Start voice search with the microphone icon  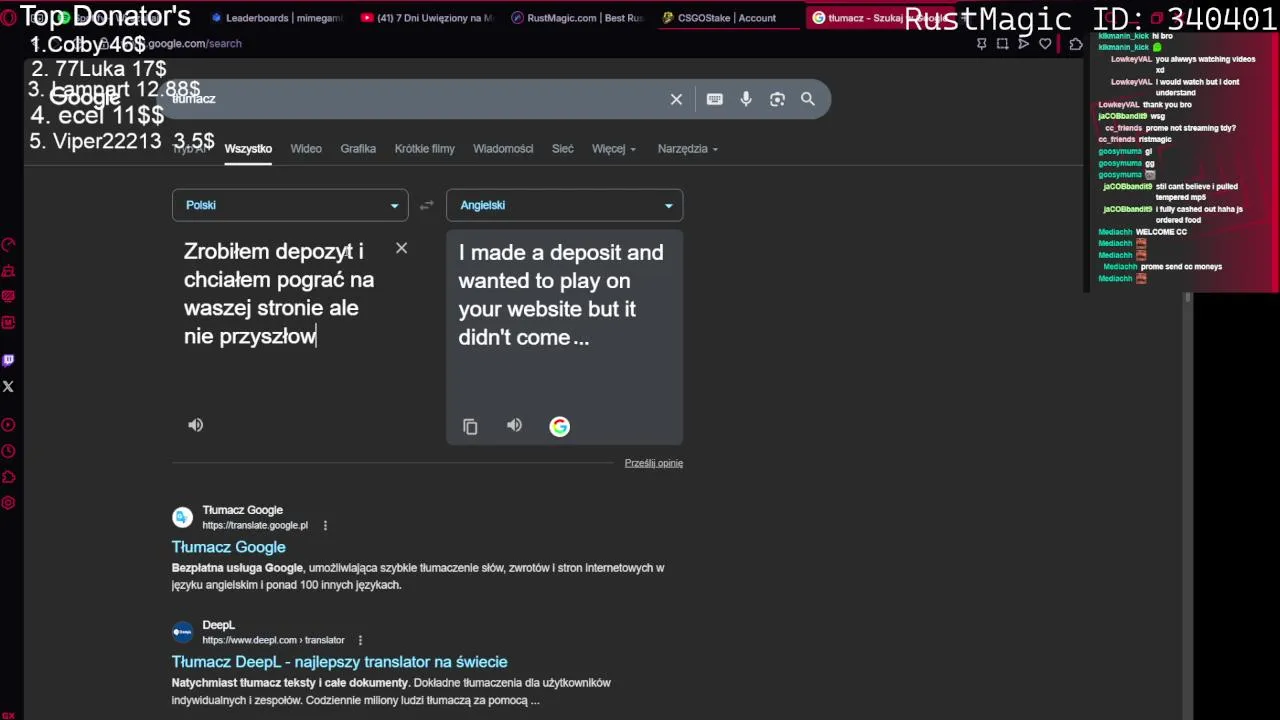(746, 99)
